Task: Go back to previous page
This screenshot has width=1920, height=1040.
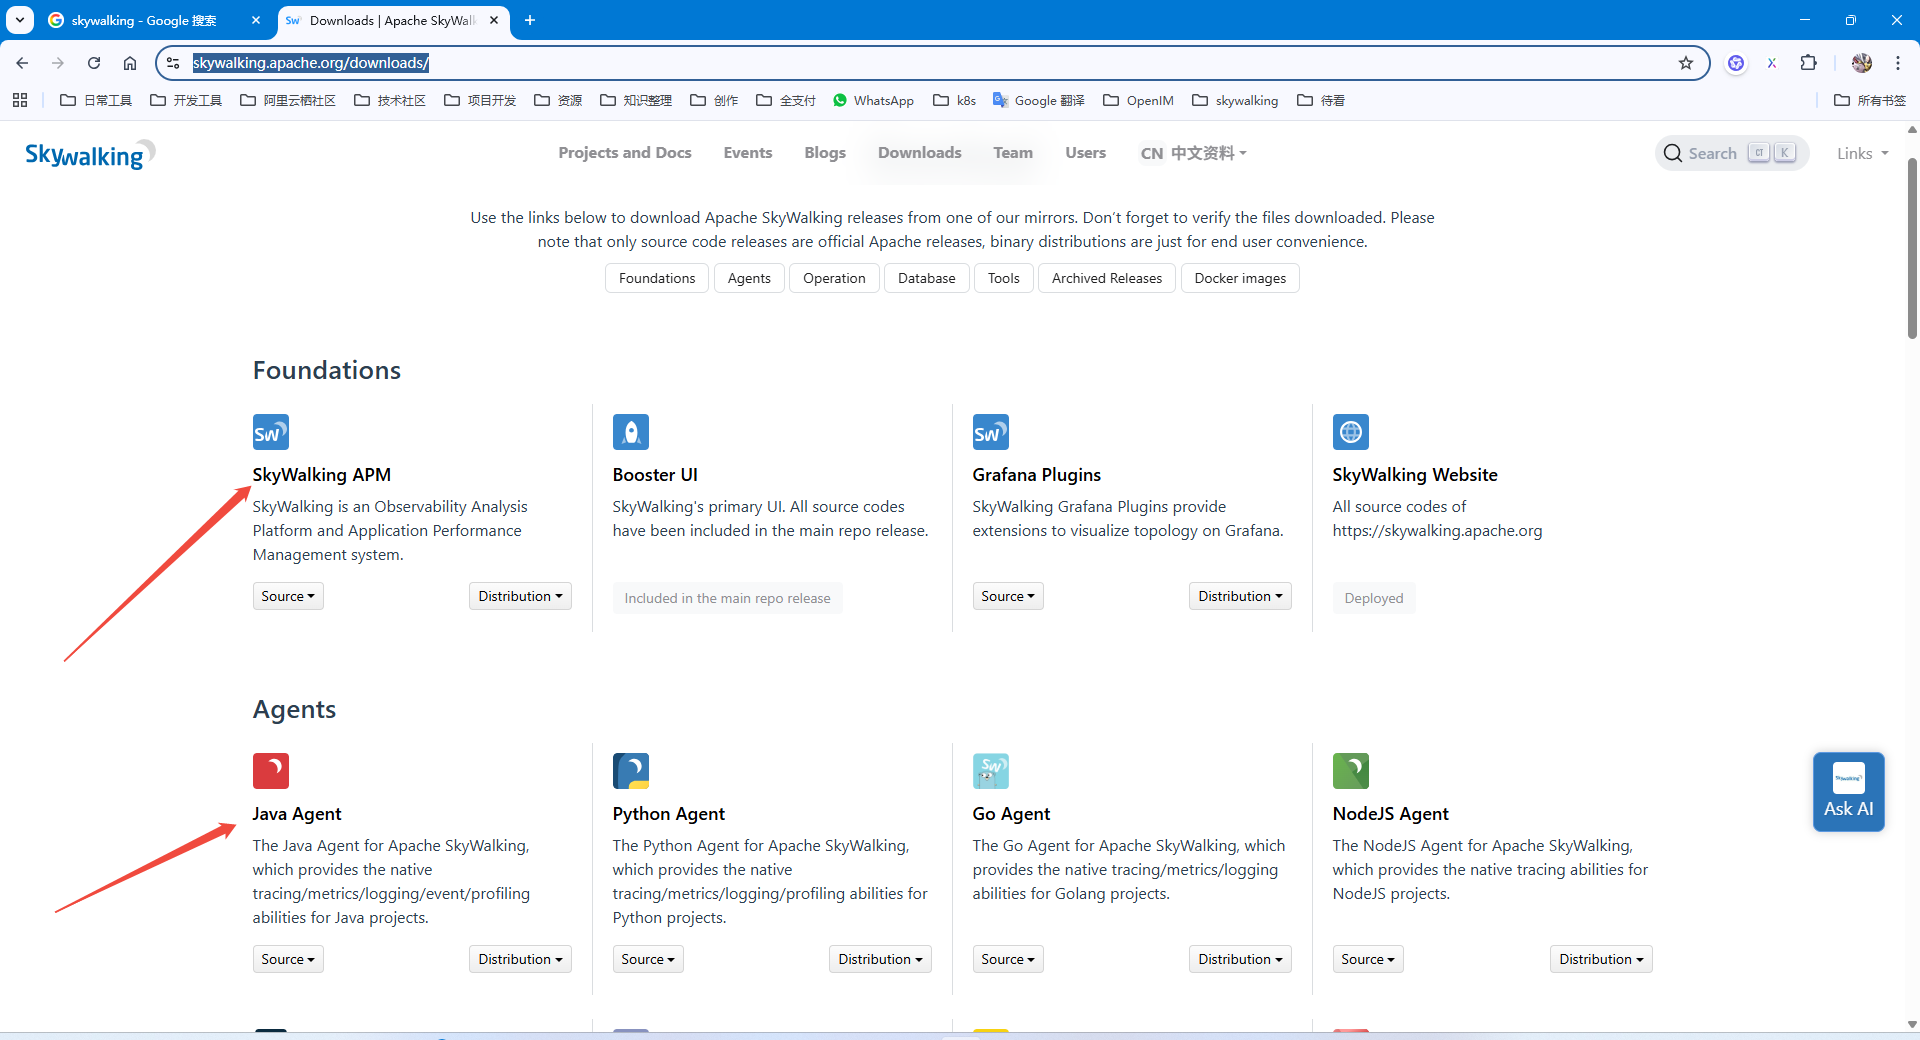Action: point(22,63)
